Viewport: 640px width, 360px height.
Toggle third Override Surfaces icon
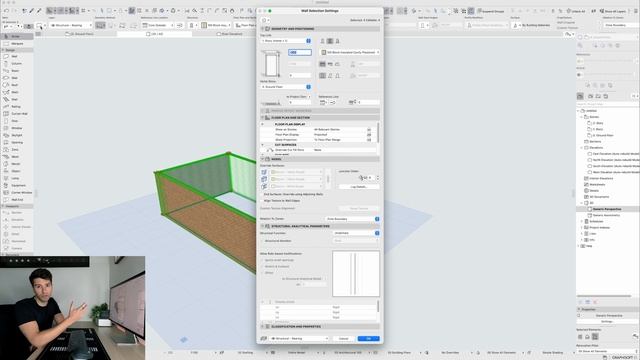pyautogui.click(x=264, y=186)
